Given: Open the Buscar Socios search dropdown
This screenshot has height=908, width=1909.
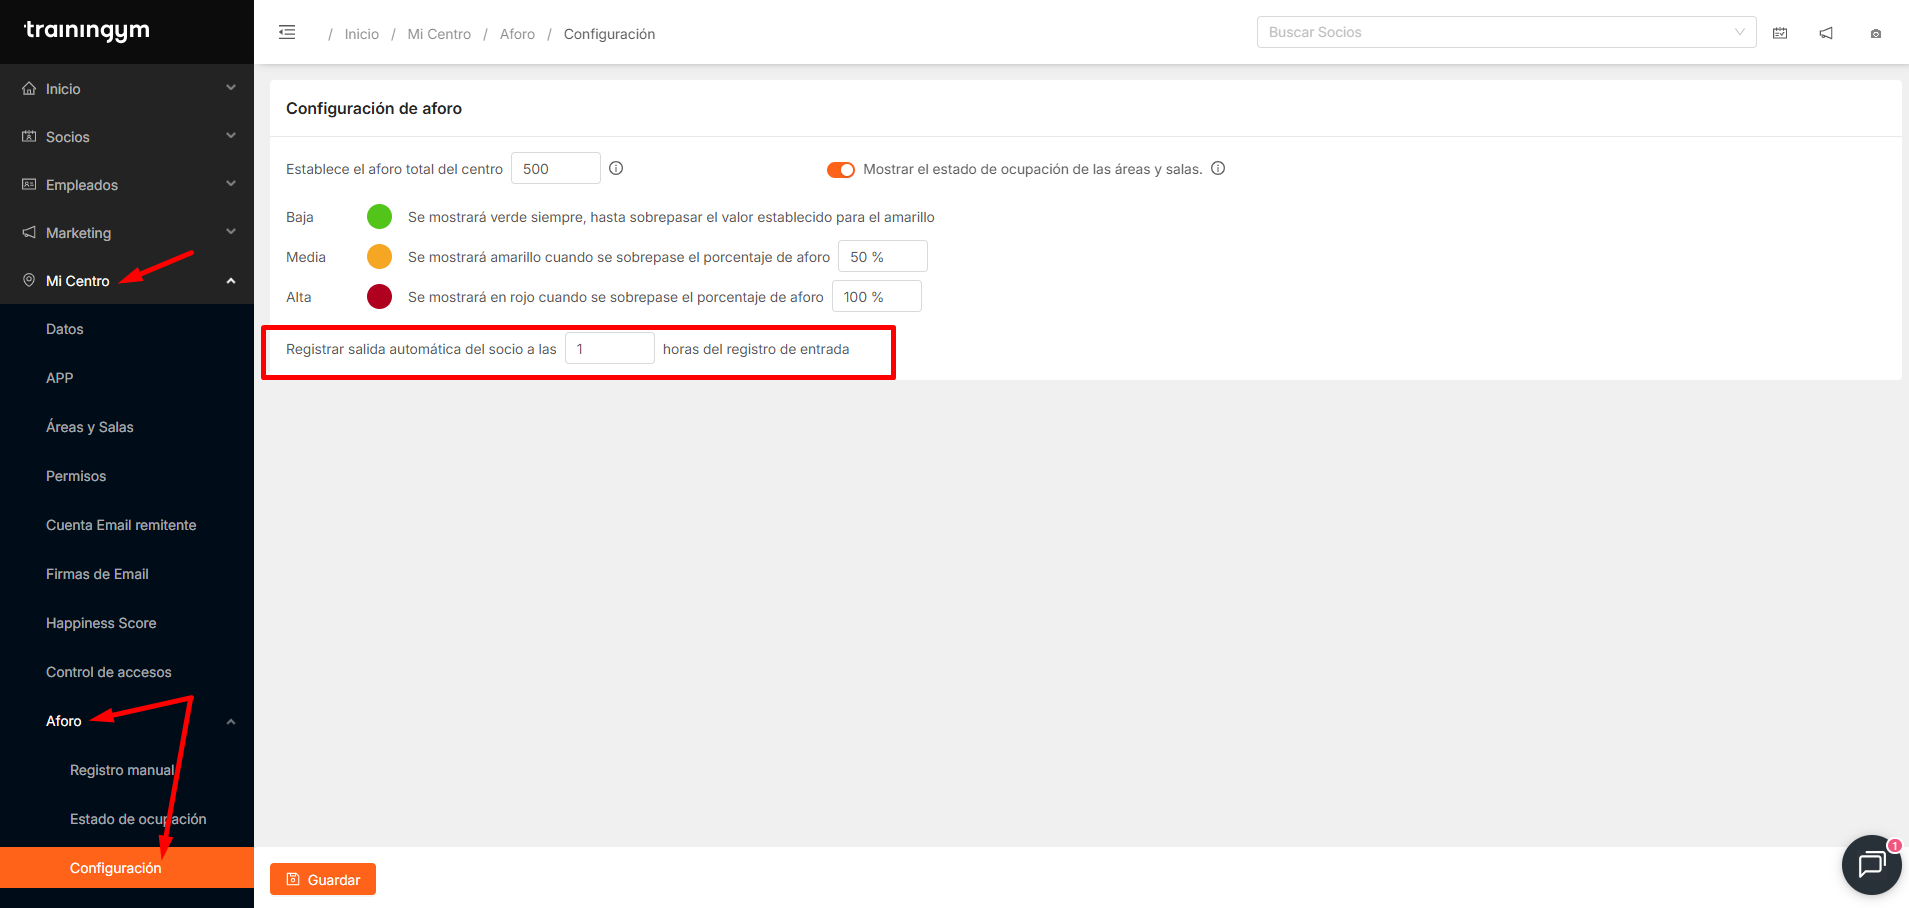Looking at the screenshot, I should [x=1505, y=32].
